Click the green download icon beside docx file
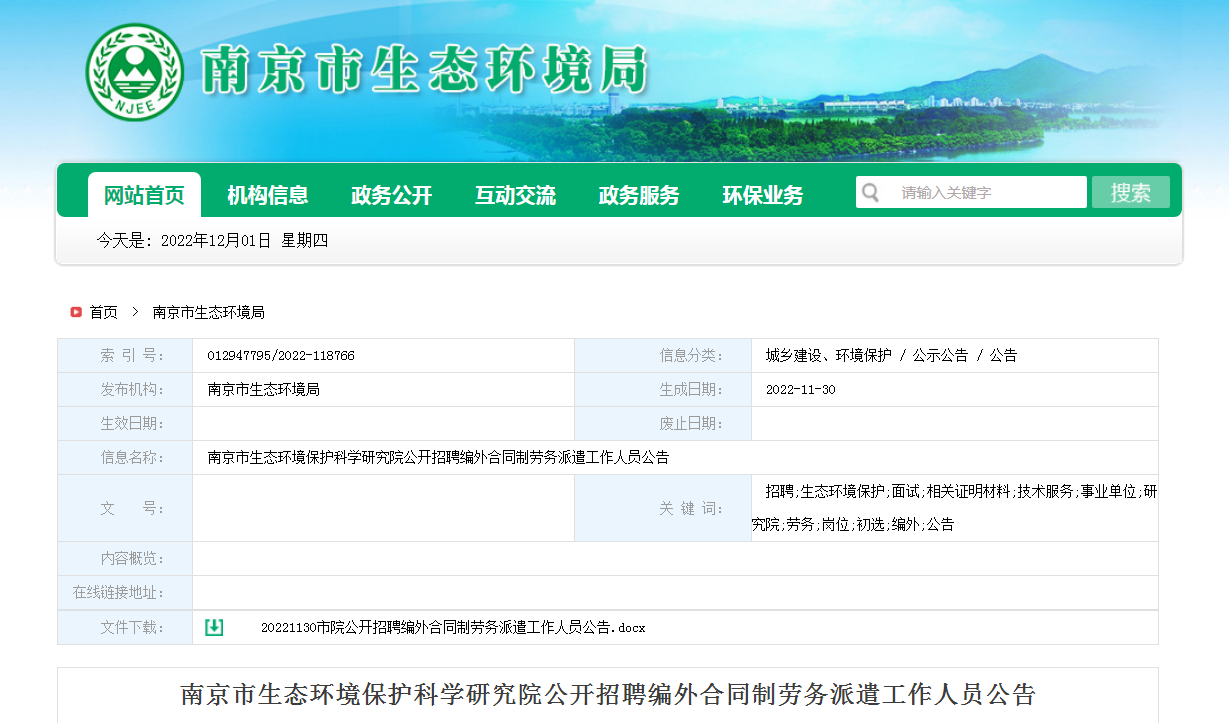This screenshot has height=723, width=1229. [x=214, y=627]
